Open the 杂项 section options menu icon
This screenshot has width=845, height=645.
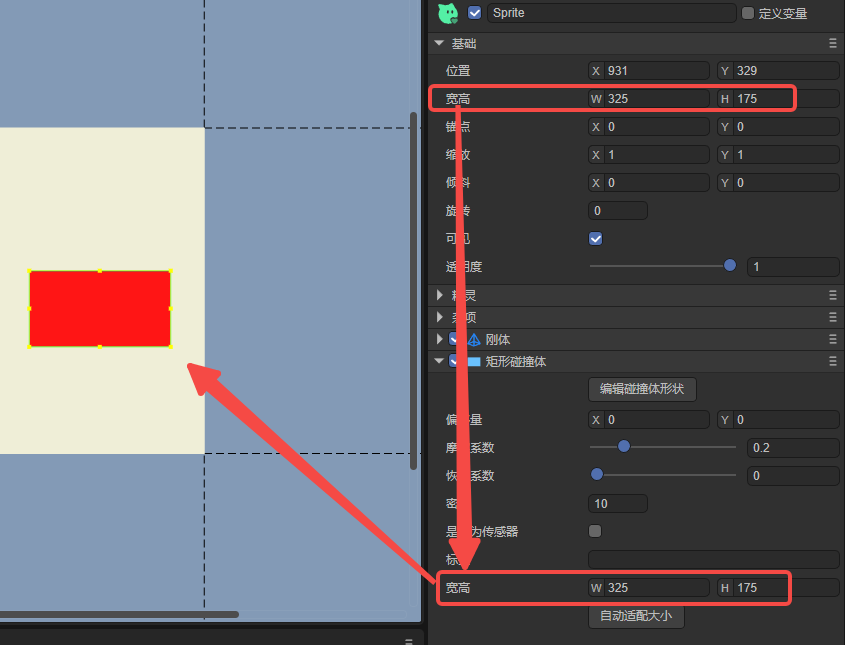[833, 317]
